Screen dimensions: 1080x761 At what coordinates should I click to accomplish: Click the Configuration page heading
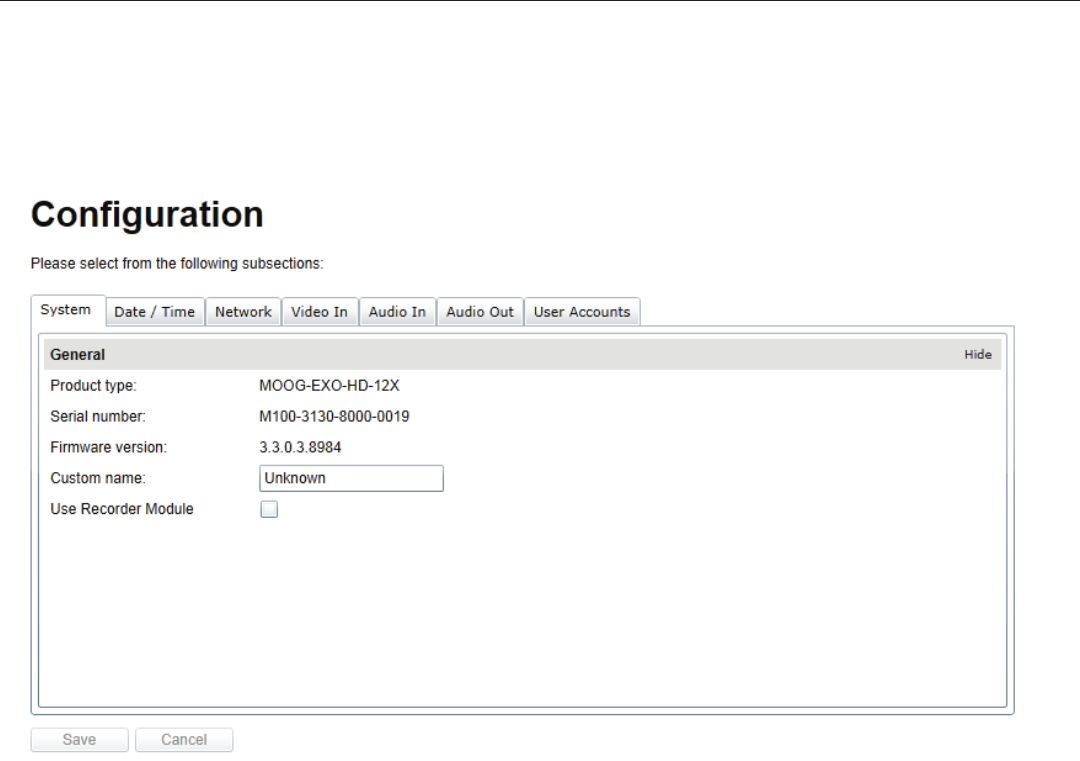click(147, 214)
